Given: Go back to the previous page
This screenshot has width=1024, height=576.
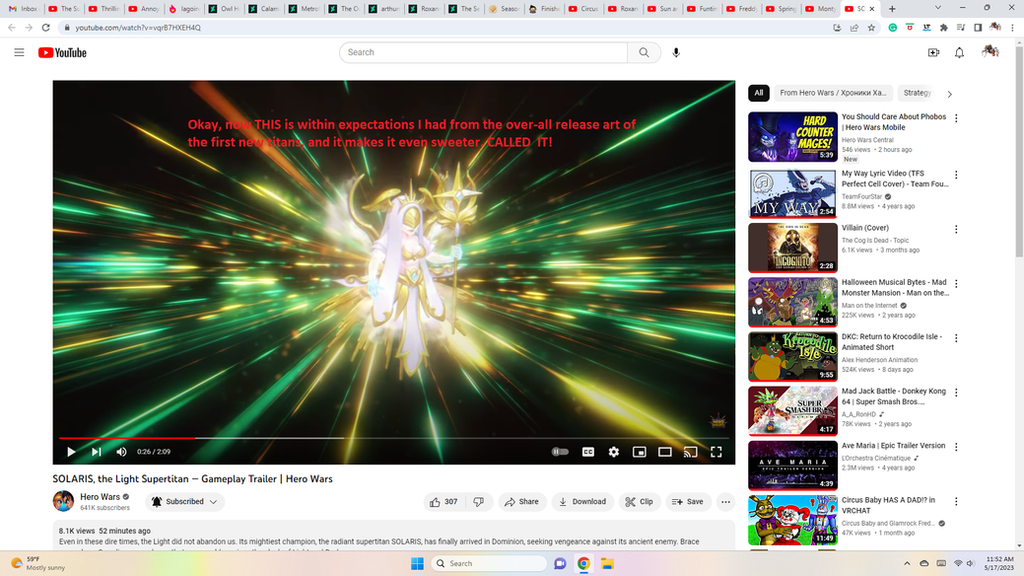Looking at the screenshot, I should click(12, 27).
